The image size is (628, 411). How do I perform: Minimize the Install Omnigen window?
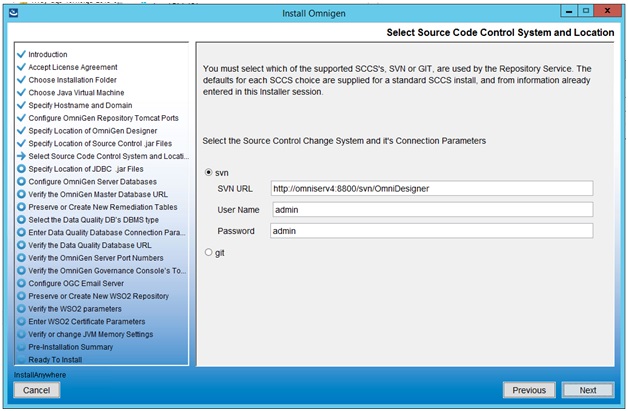click(x=568, y=11)
